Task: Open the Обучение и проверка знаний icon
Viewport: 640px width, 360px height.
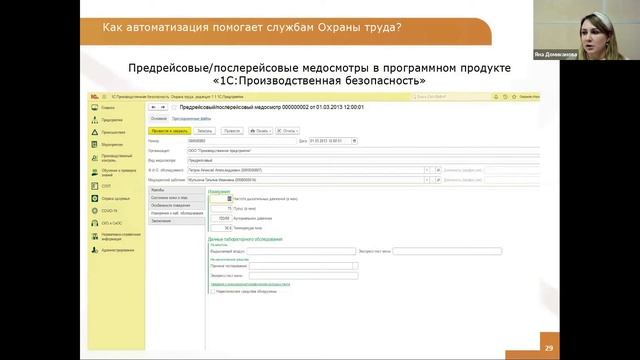Action: coord(95,172)
